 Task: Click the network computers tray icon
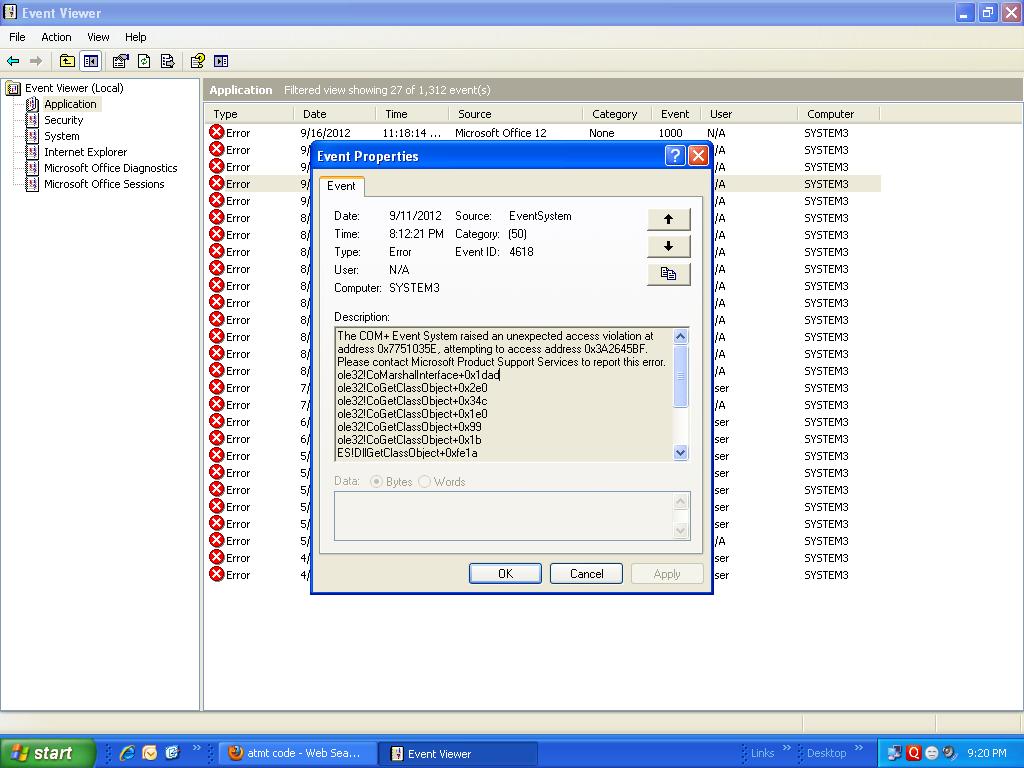click(894, 753)
